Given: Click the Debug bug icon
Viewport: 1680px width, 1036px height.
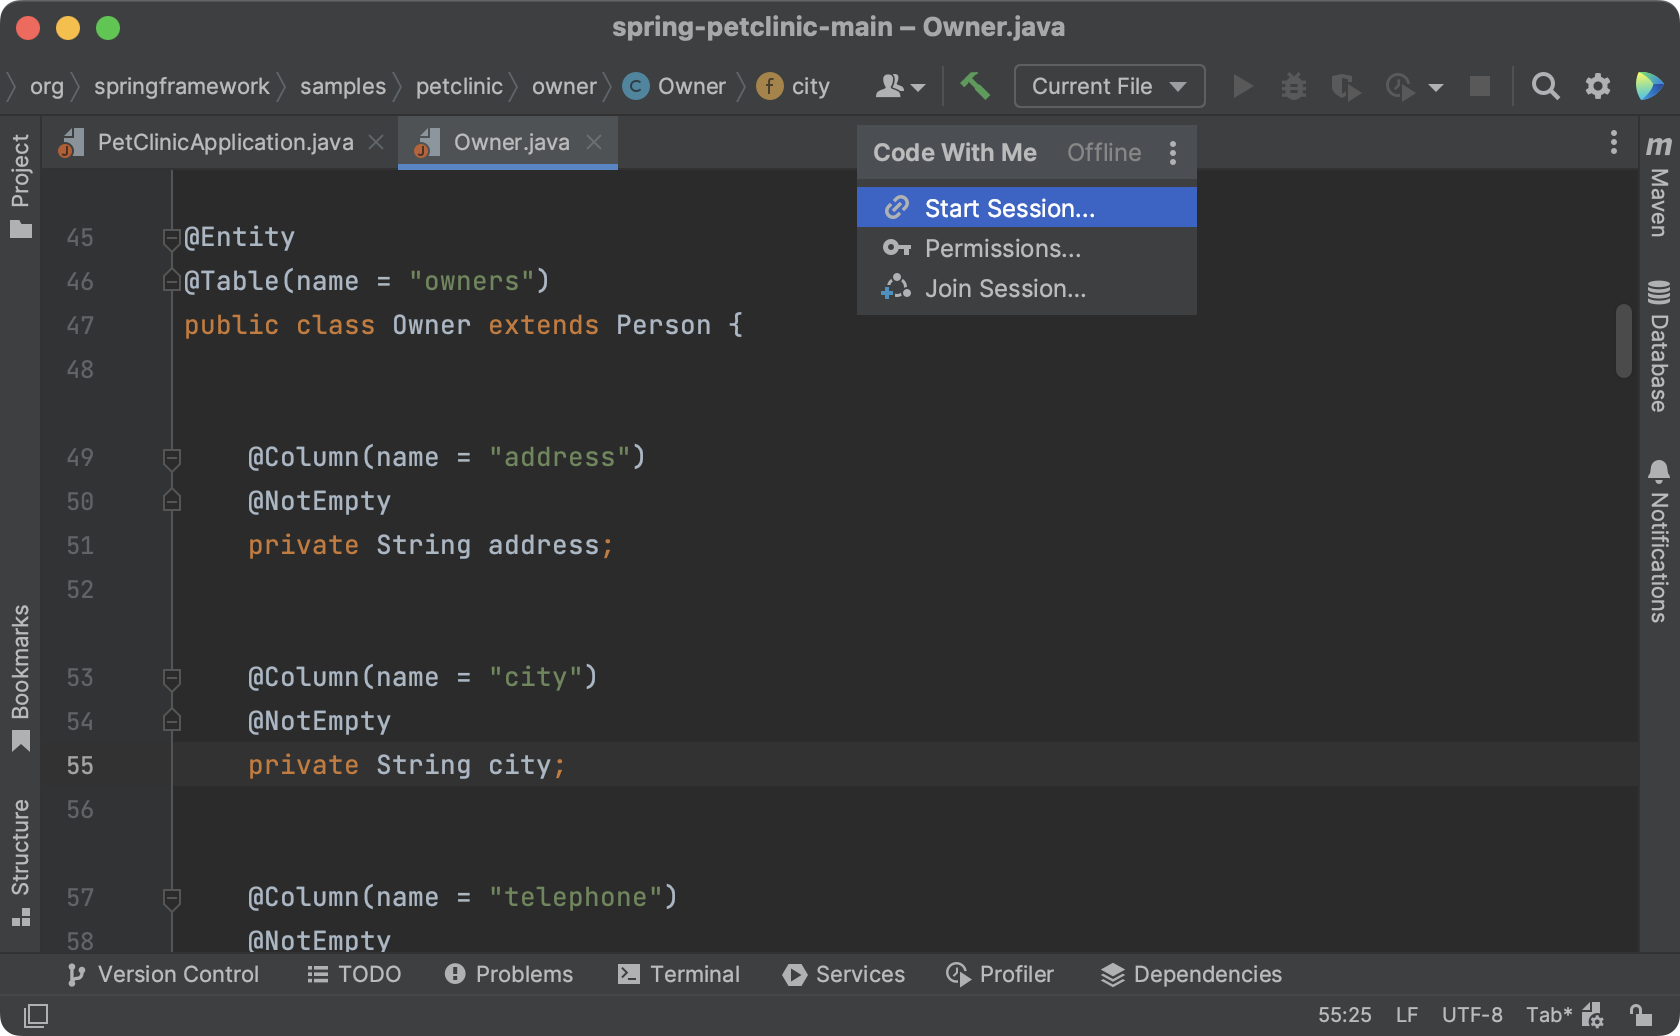Looking at the screenshot, I should [x=1294, y=87].
